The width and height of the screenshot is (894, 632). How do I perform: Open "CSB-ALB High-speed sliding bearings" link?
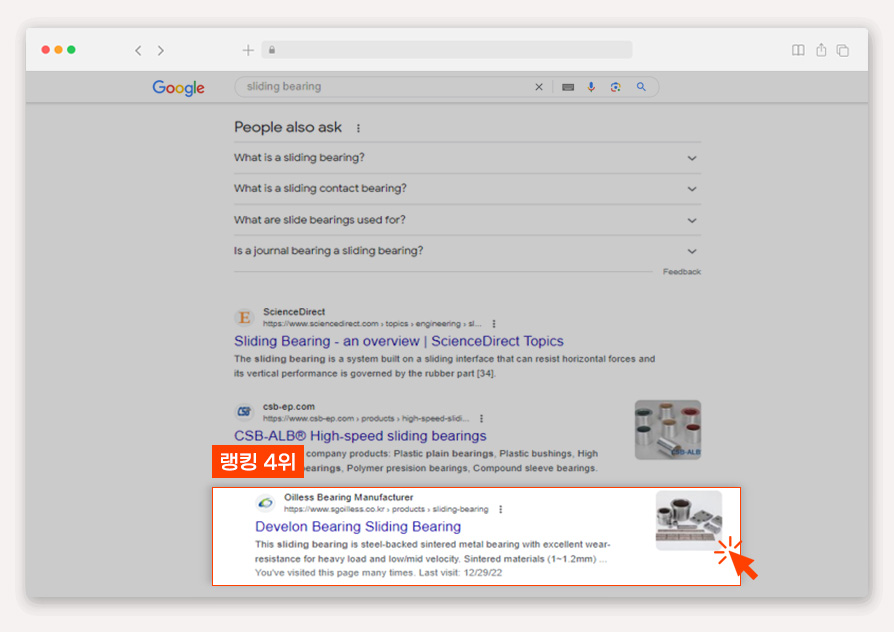pyautogui.click(x=360, y=436)
